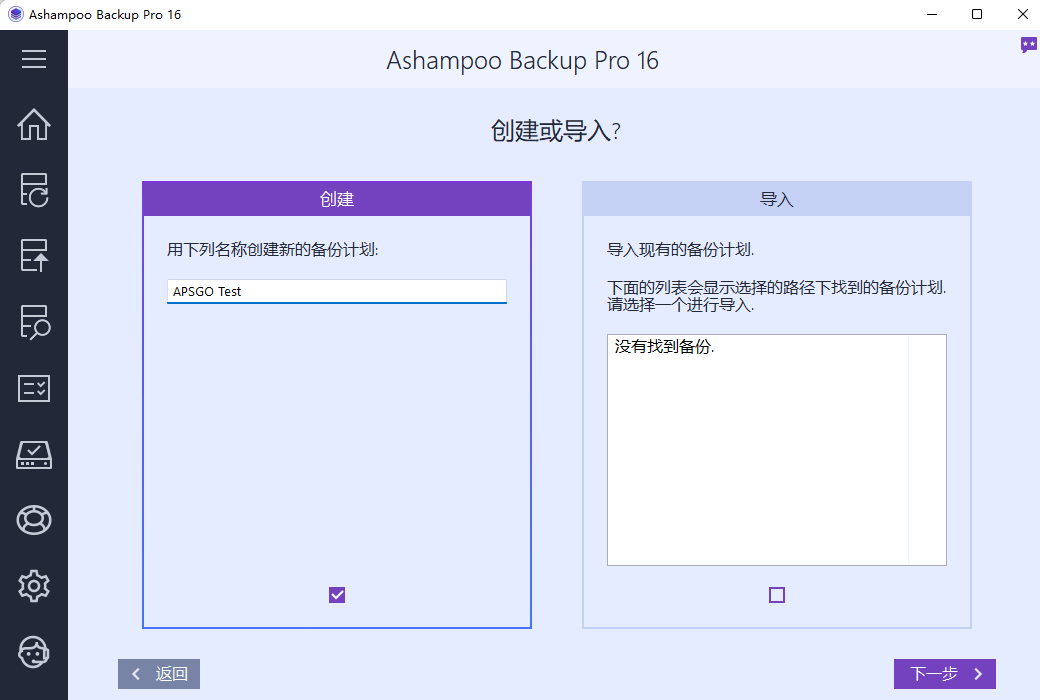Open the drive check icon
The image size is (1040, 700).
[34, 455]
